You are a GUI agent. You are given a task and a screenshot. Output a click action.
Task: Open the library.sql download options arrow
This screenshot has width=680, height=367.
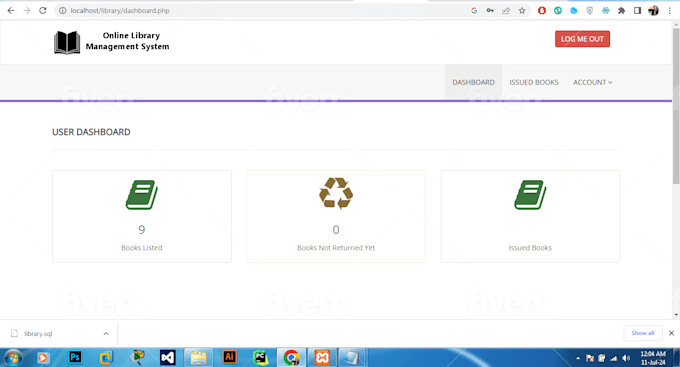pyautogui.click(x=106, y=334)
